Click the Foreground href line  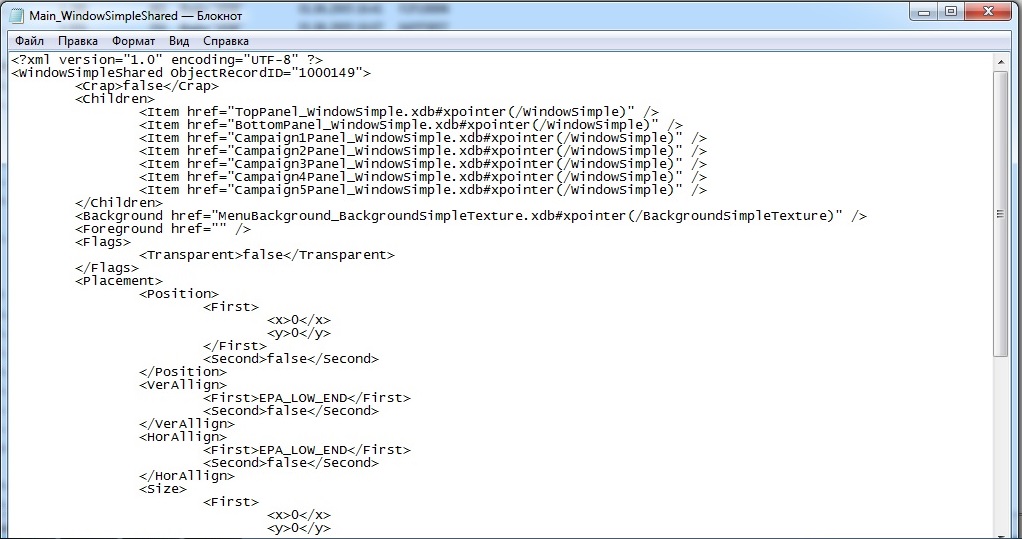pos(163,229)
